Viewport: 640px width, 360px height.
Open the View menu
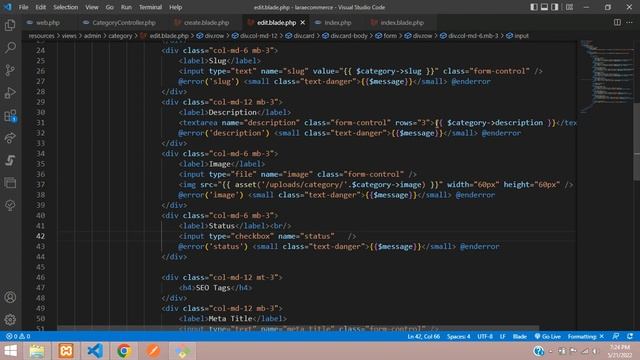tap(91, 7)
